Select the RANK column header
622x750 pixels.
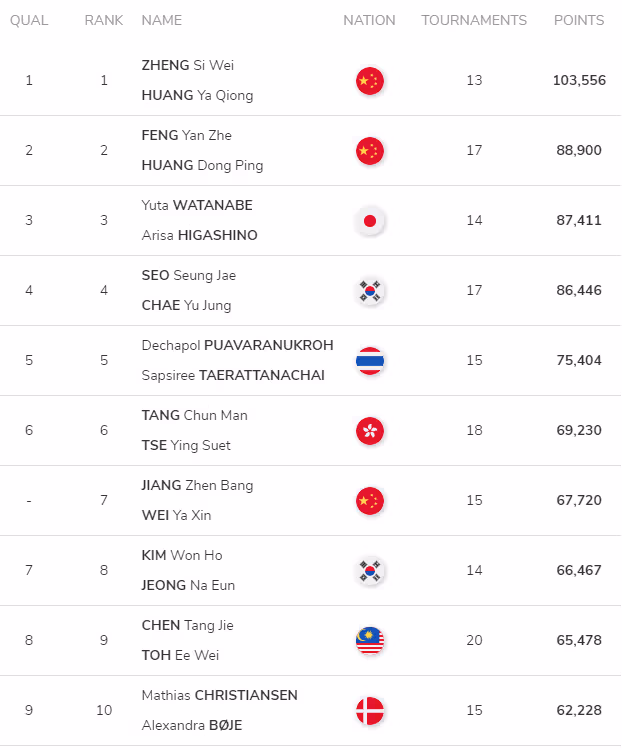[x=104, y=20]
